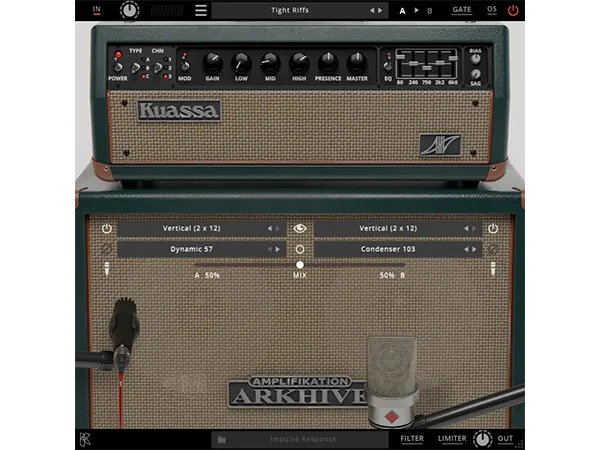Click previous arrow on Dynamic 57 selector
The width and height of the screenshot is (600, 450).
pos(270,249)
